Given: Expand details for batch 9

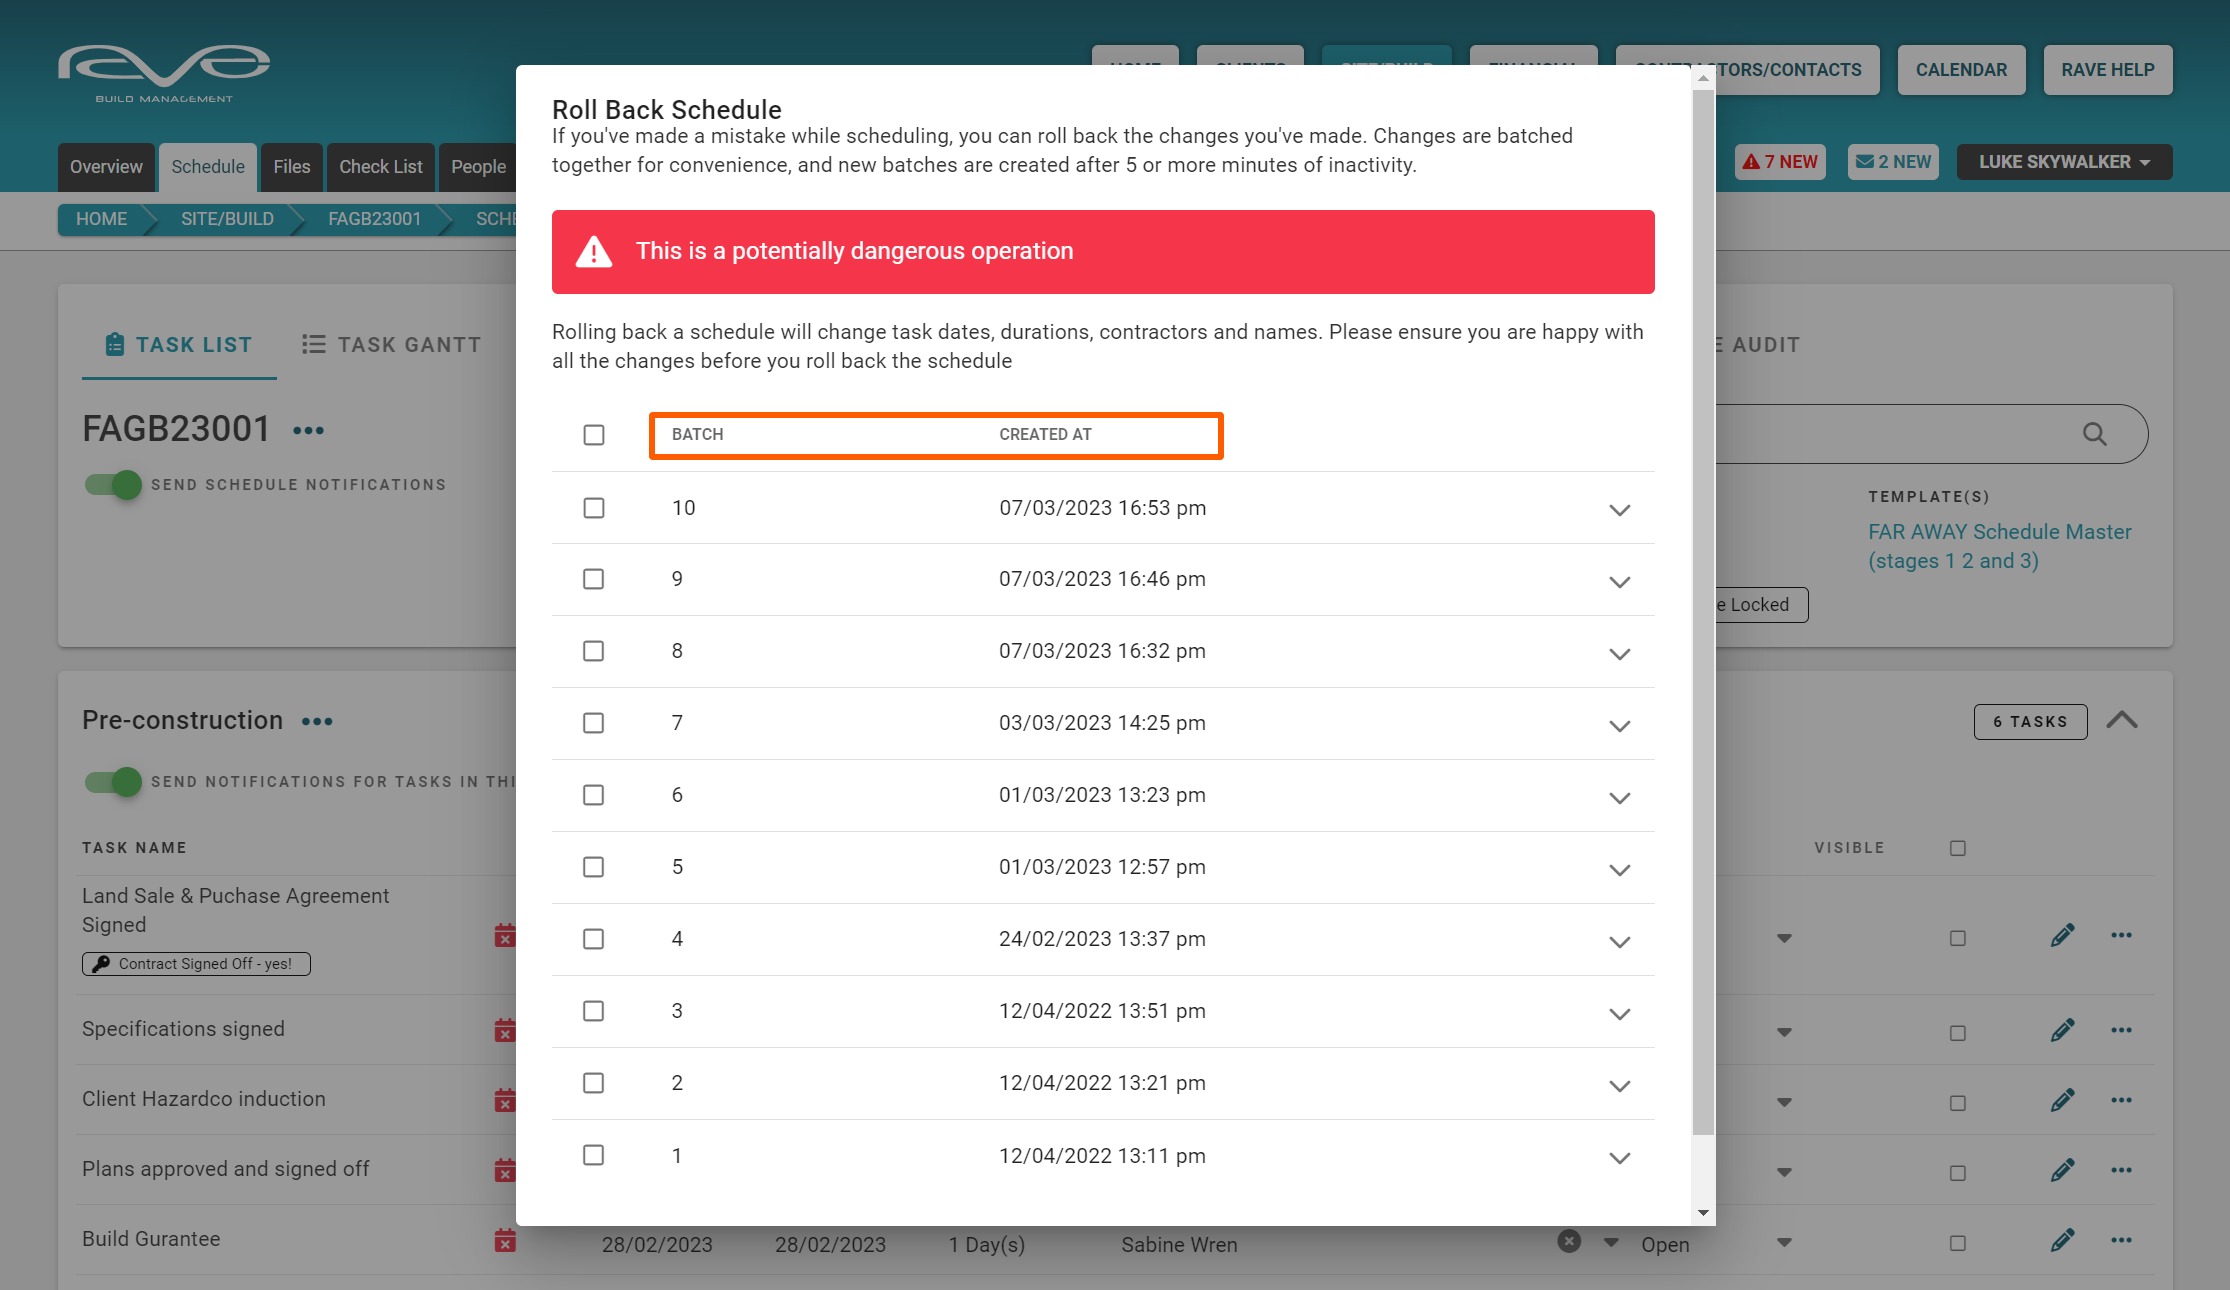Looking at the screenshot, I should (1619, 582).
